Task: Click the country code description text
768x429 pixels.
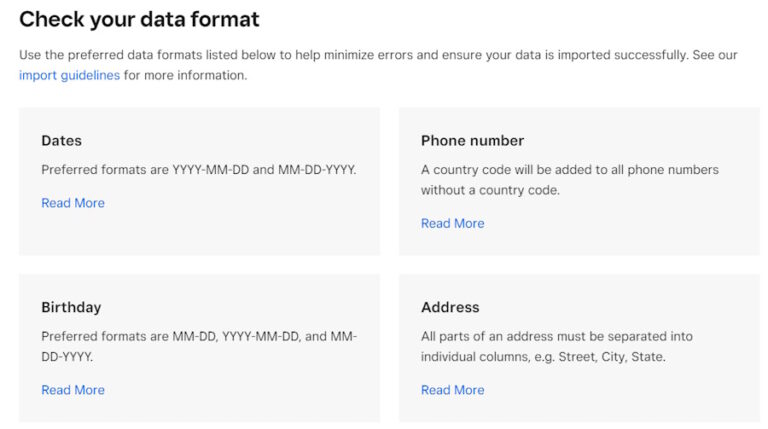Action: [x=569, y=170]
